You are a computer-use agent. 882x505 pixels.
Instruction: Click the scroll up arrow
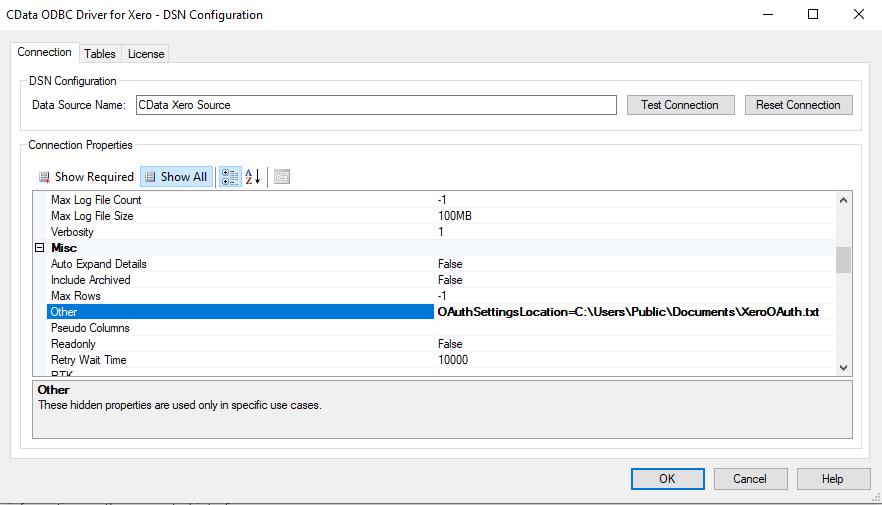pyautogui.click(x=843, y=200)
